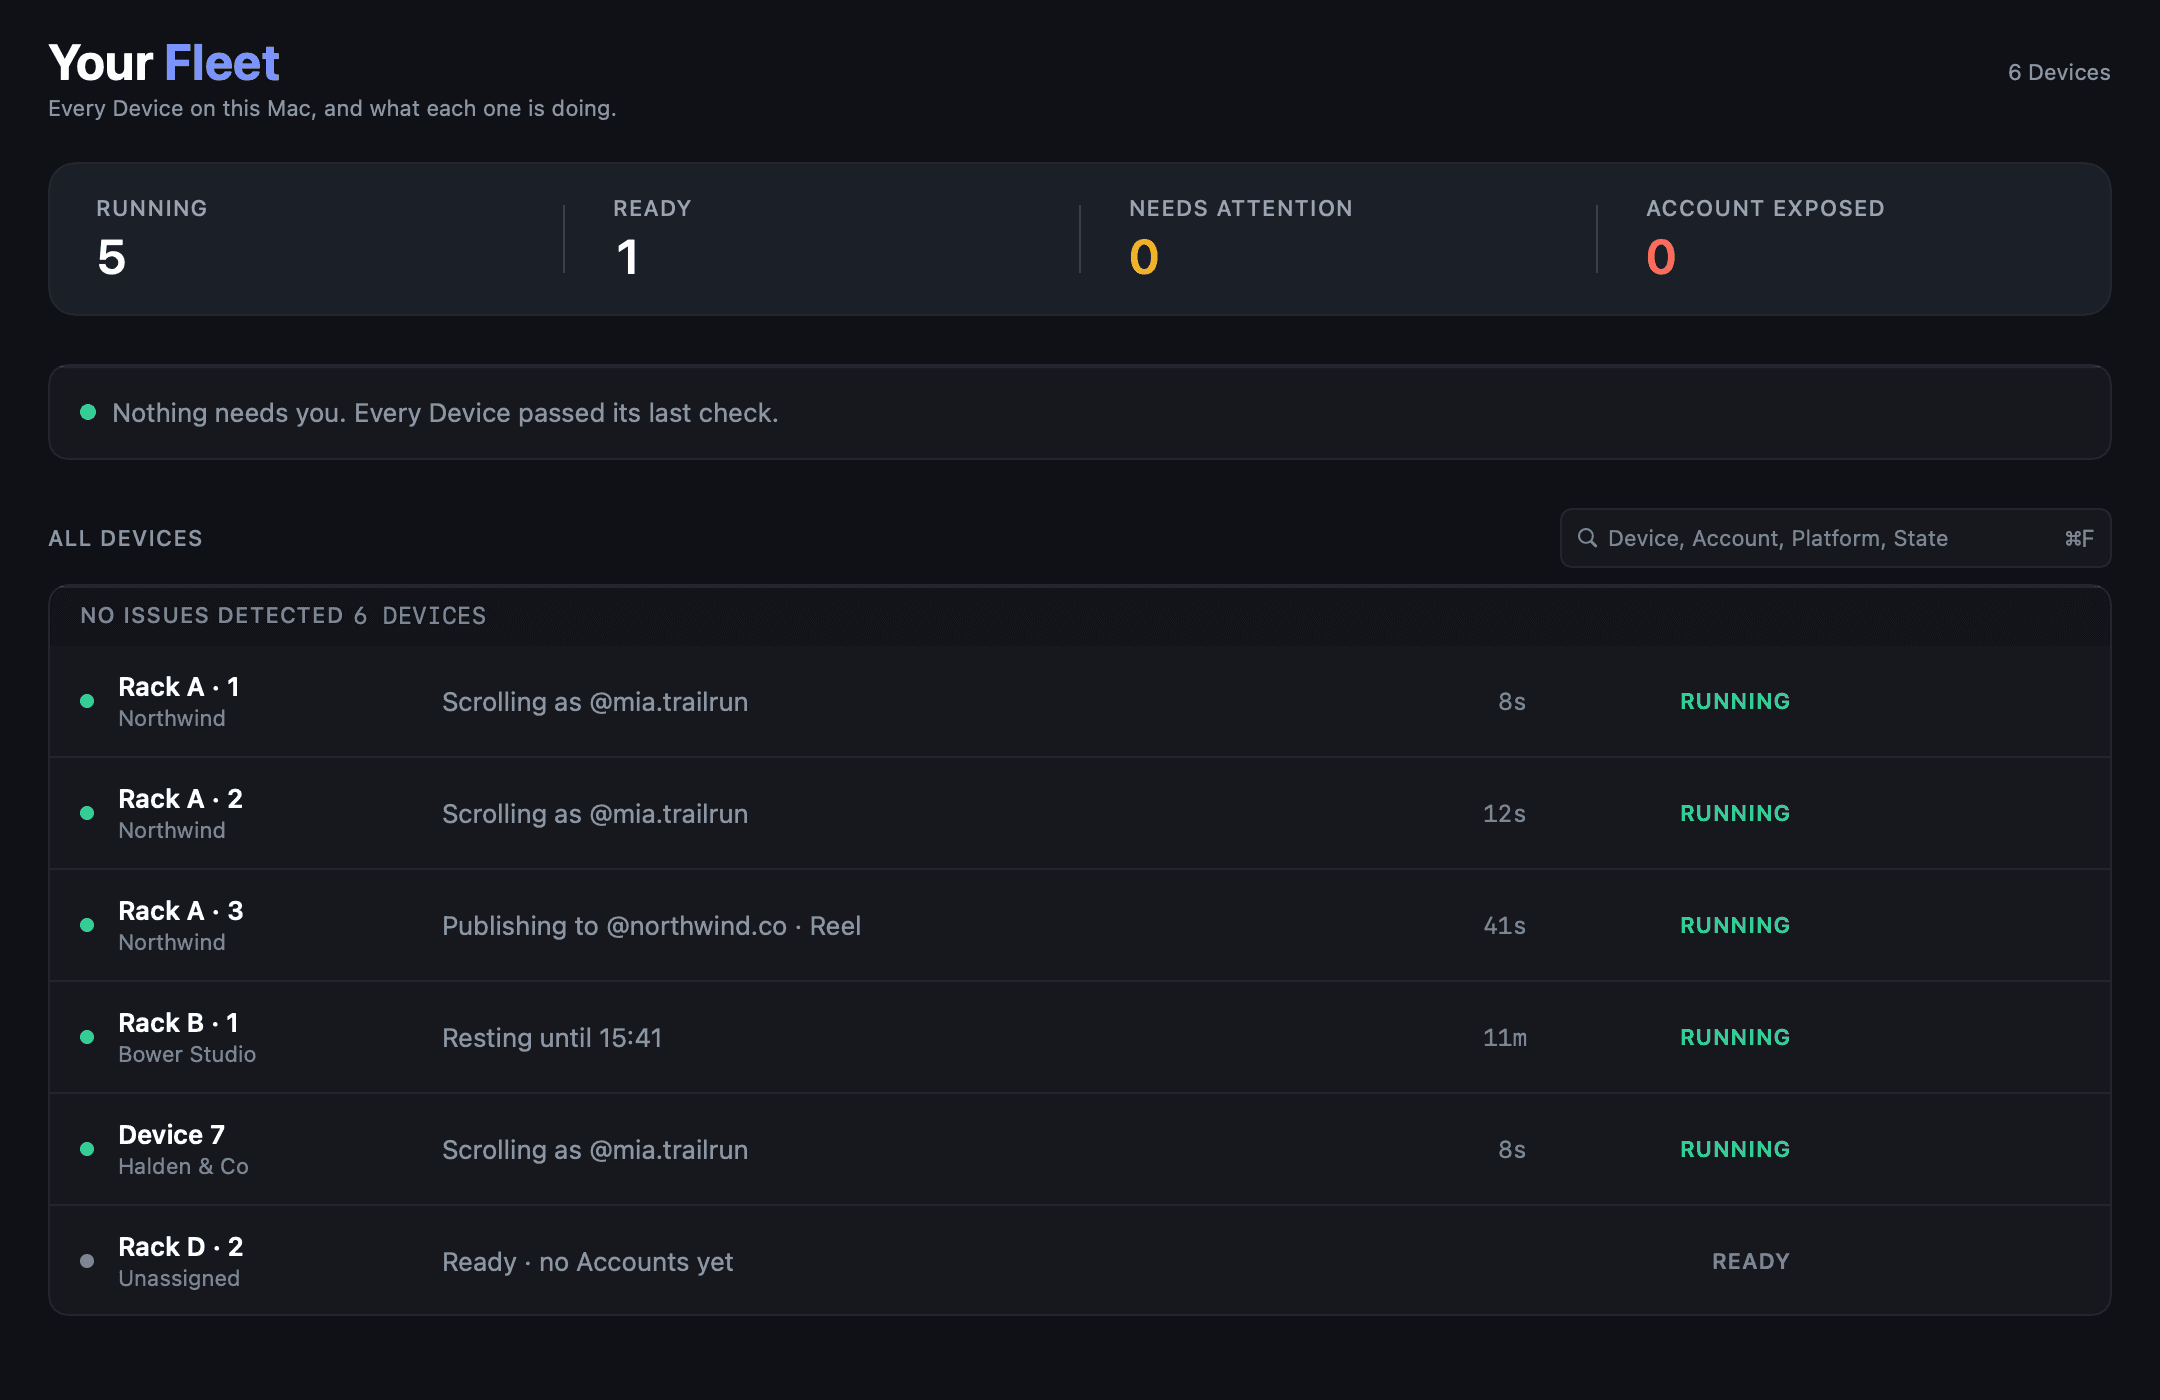The image size is (2160, 1400).
Task: Click the green status dot for Rack A · 3
Action: 87,925
